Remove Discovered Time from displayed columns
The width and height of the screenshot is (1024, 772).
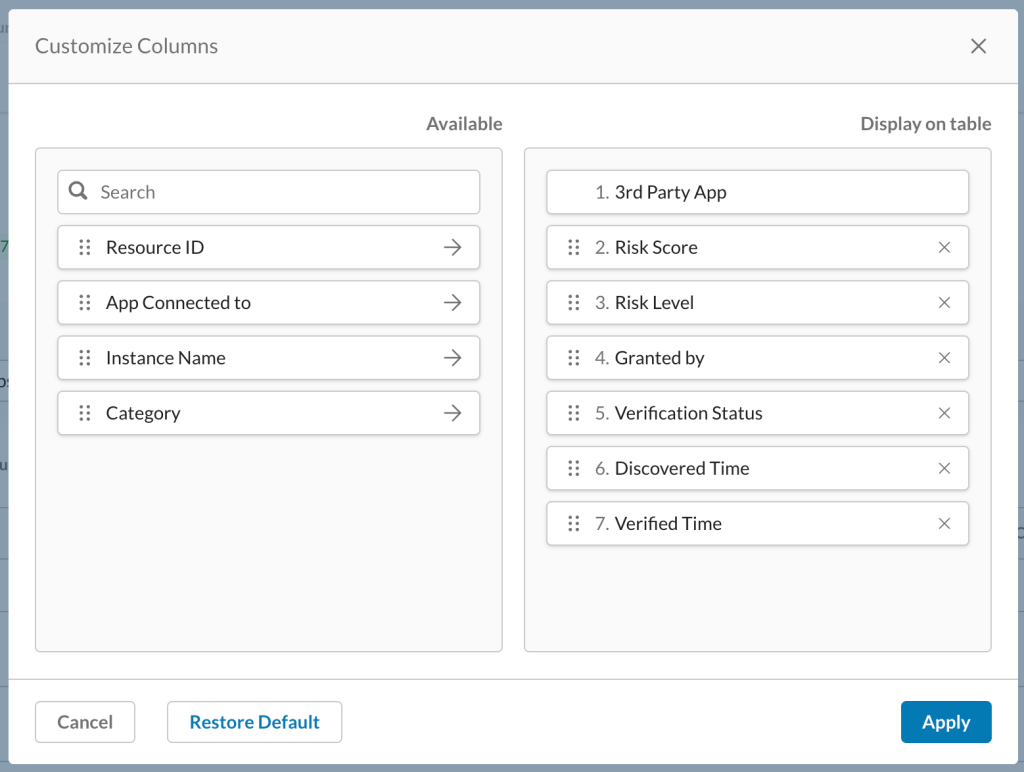(x=944, y=468)
